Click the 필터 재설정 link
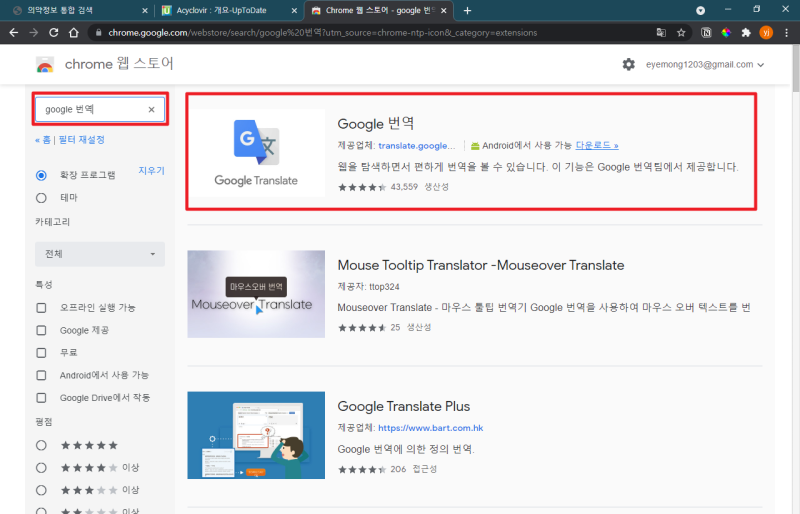Screen dimensions: 800x514 (x=82, y=139)
